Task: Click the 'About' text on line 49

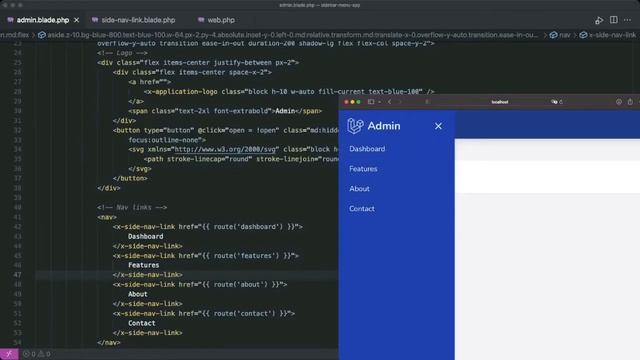Action: click(138, 294)
